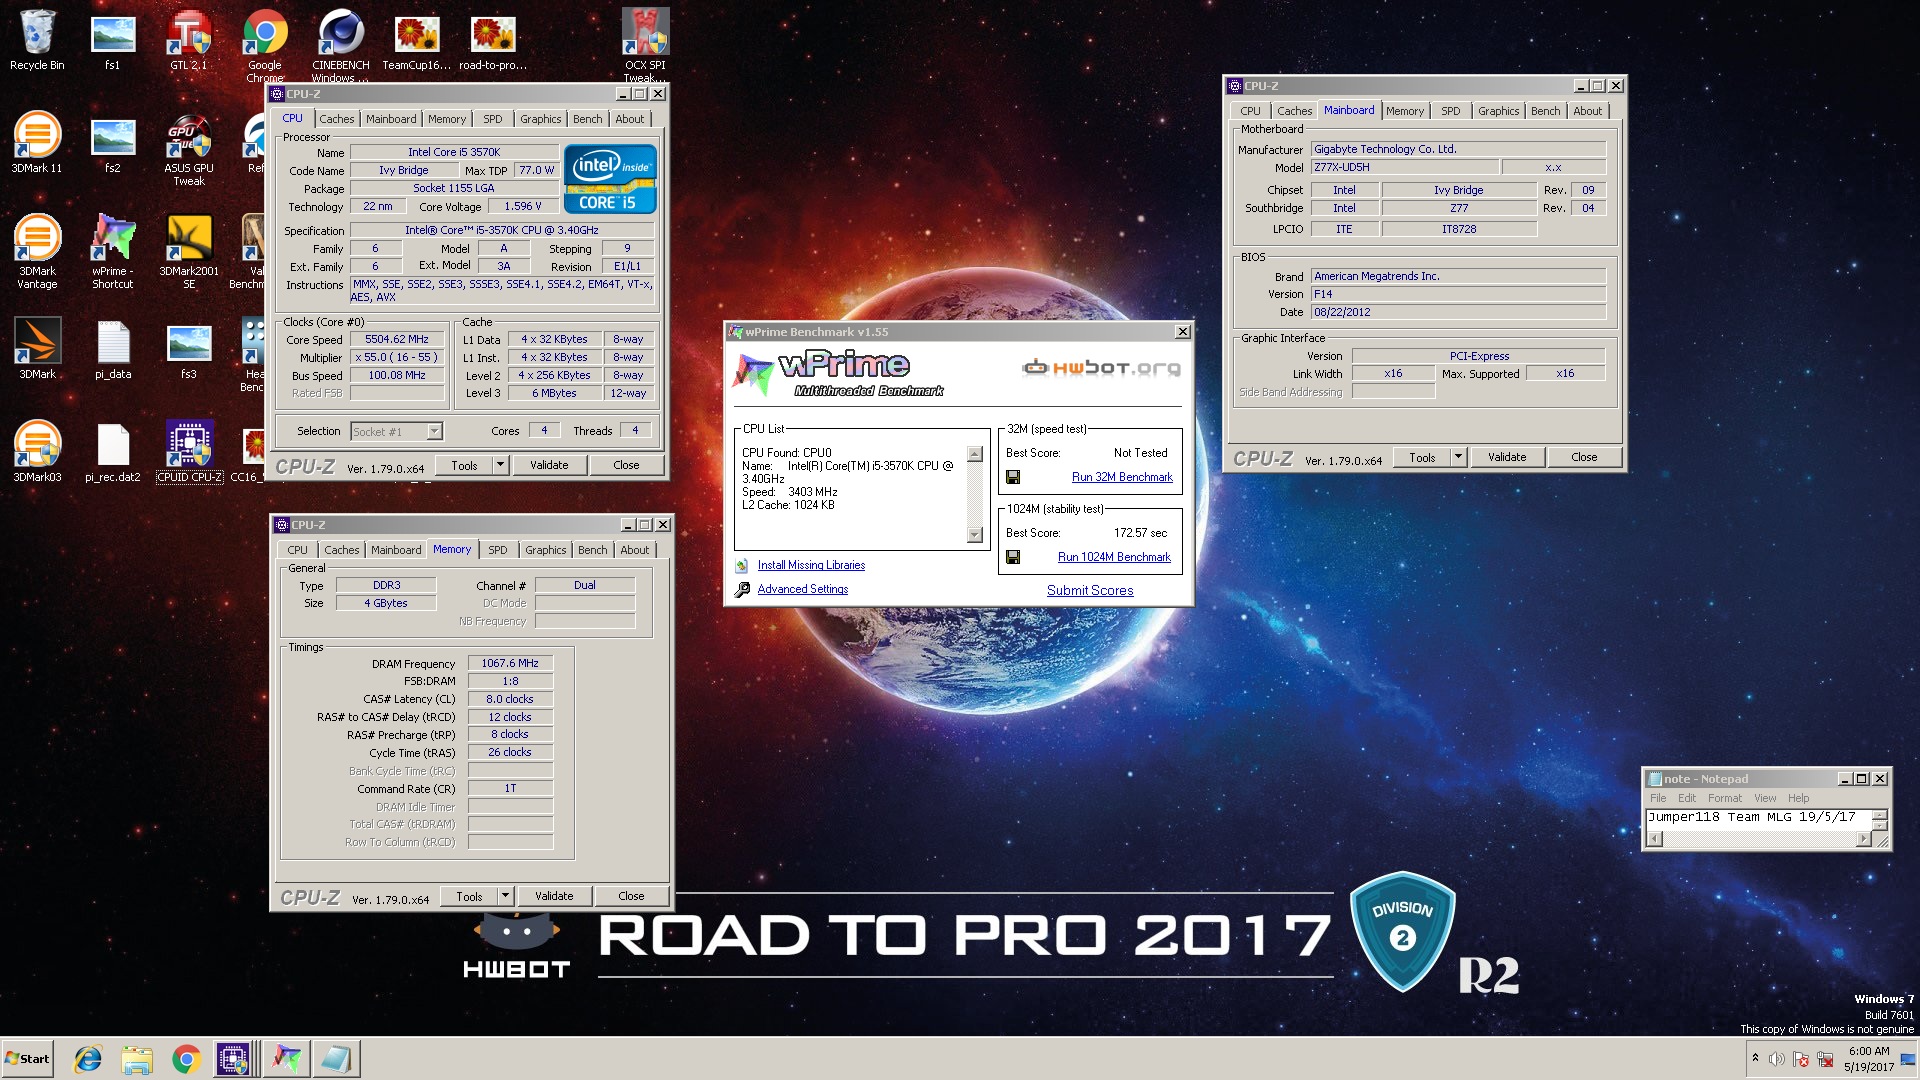Screen dimensions: 1920x1080
Task: Switch to wPrime via taskbar icon
Action: pyautogui.click(x=286, y=1059)
